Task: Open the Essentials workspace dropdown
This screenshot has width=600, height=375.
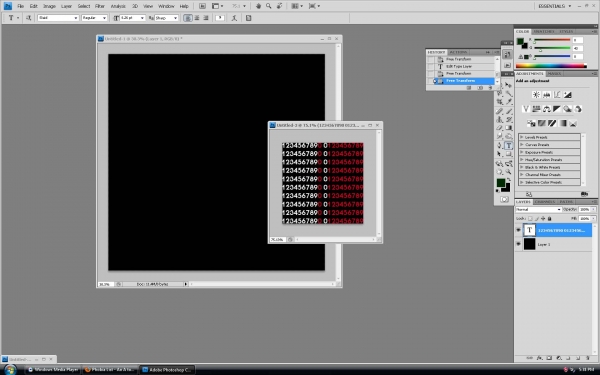Action: tap(554, 6)
